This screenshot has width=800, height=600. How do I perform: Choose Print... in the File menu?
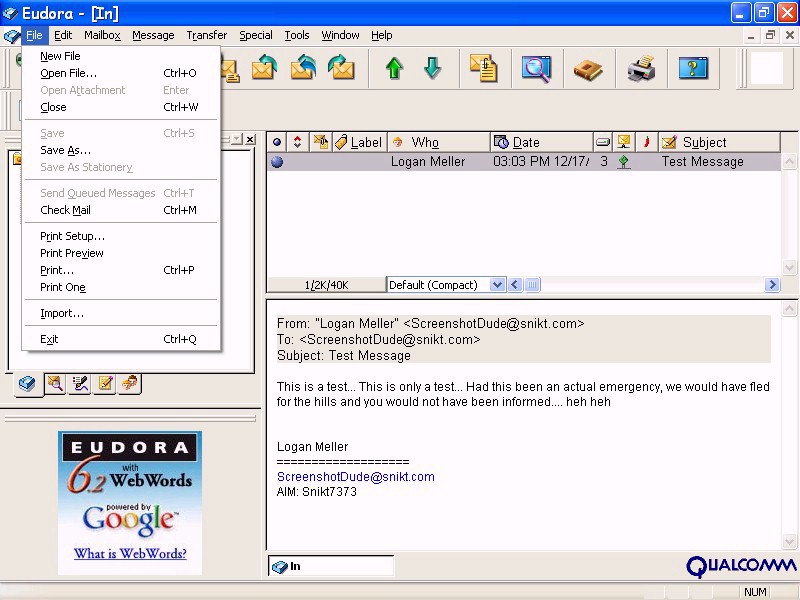121,270
